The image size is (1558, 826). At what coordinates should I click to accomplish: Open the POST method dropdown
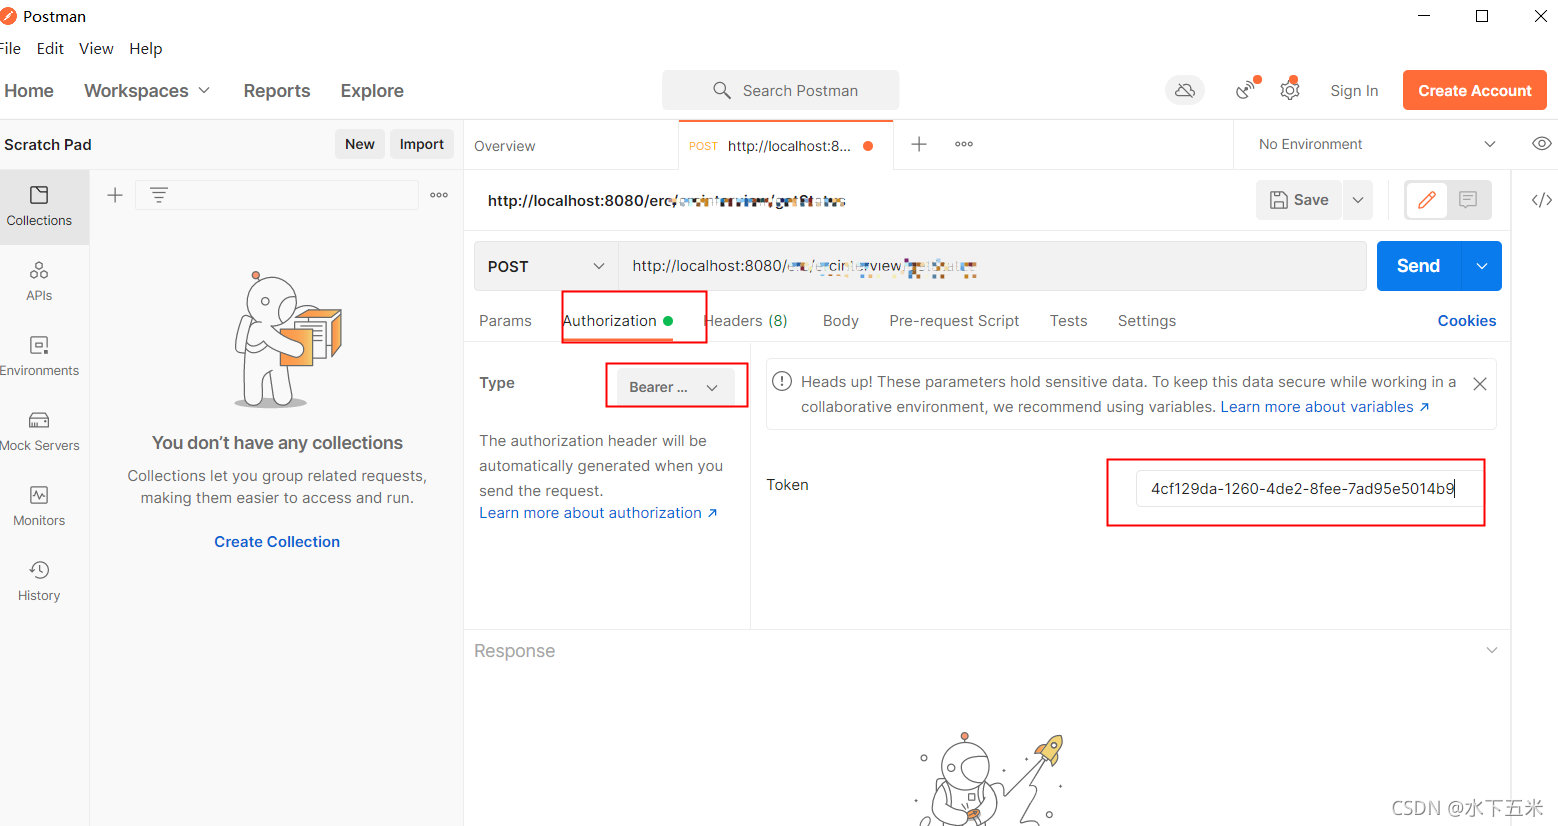(x=546, y=266)
